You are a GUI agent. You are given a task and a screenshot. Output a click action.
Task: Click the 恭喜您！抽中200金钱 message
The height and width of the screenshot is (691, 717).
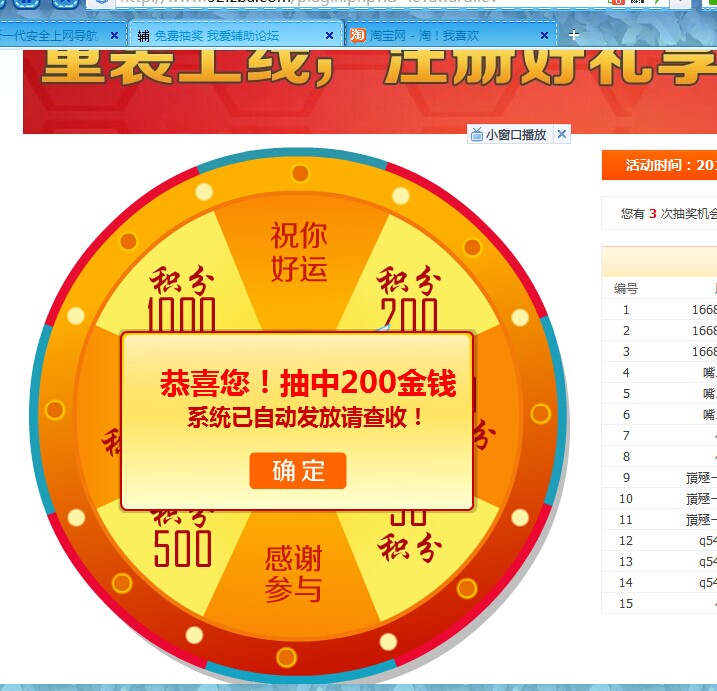[308, 383]
